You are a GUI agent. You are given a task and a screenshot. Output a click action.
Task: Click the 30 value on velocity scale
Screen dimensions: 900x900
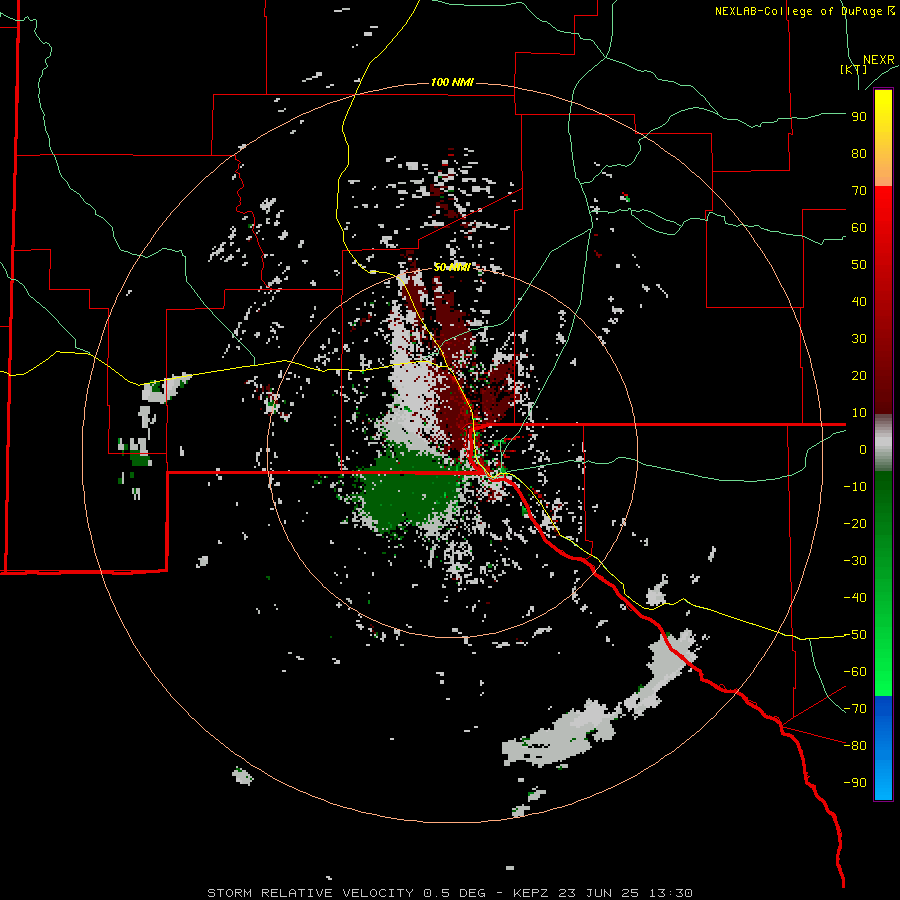click(x=859, y=339)
